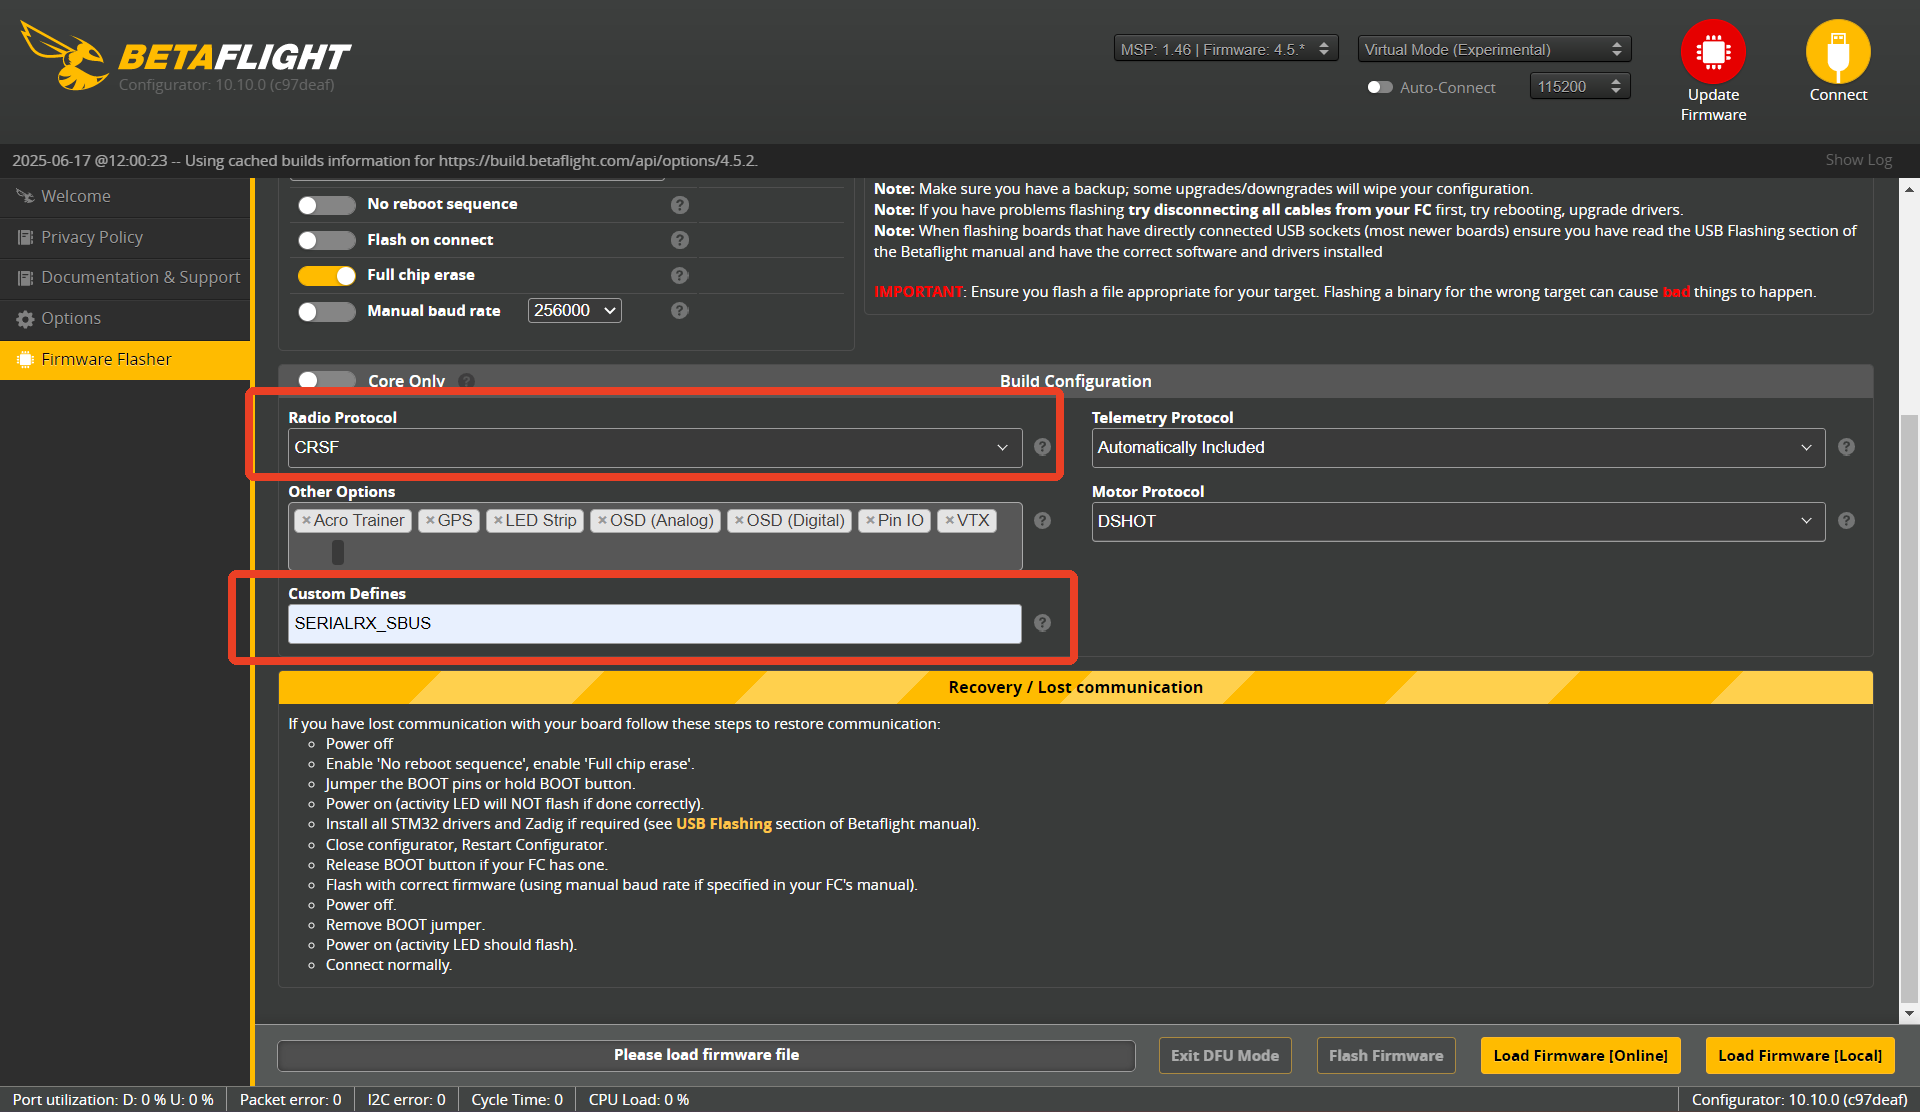
Task: Open help for No reboot sequence
Action: pyautogui.click(x=680, y=205)
